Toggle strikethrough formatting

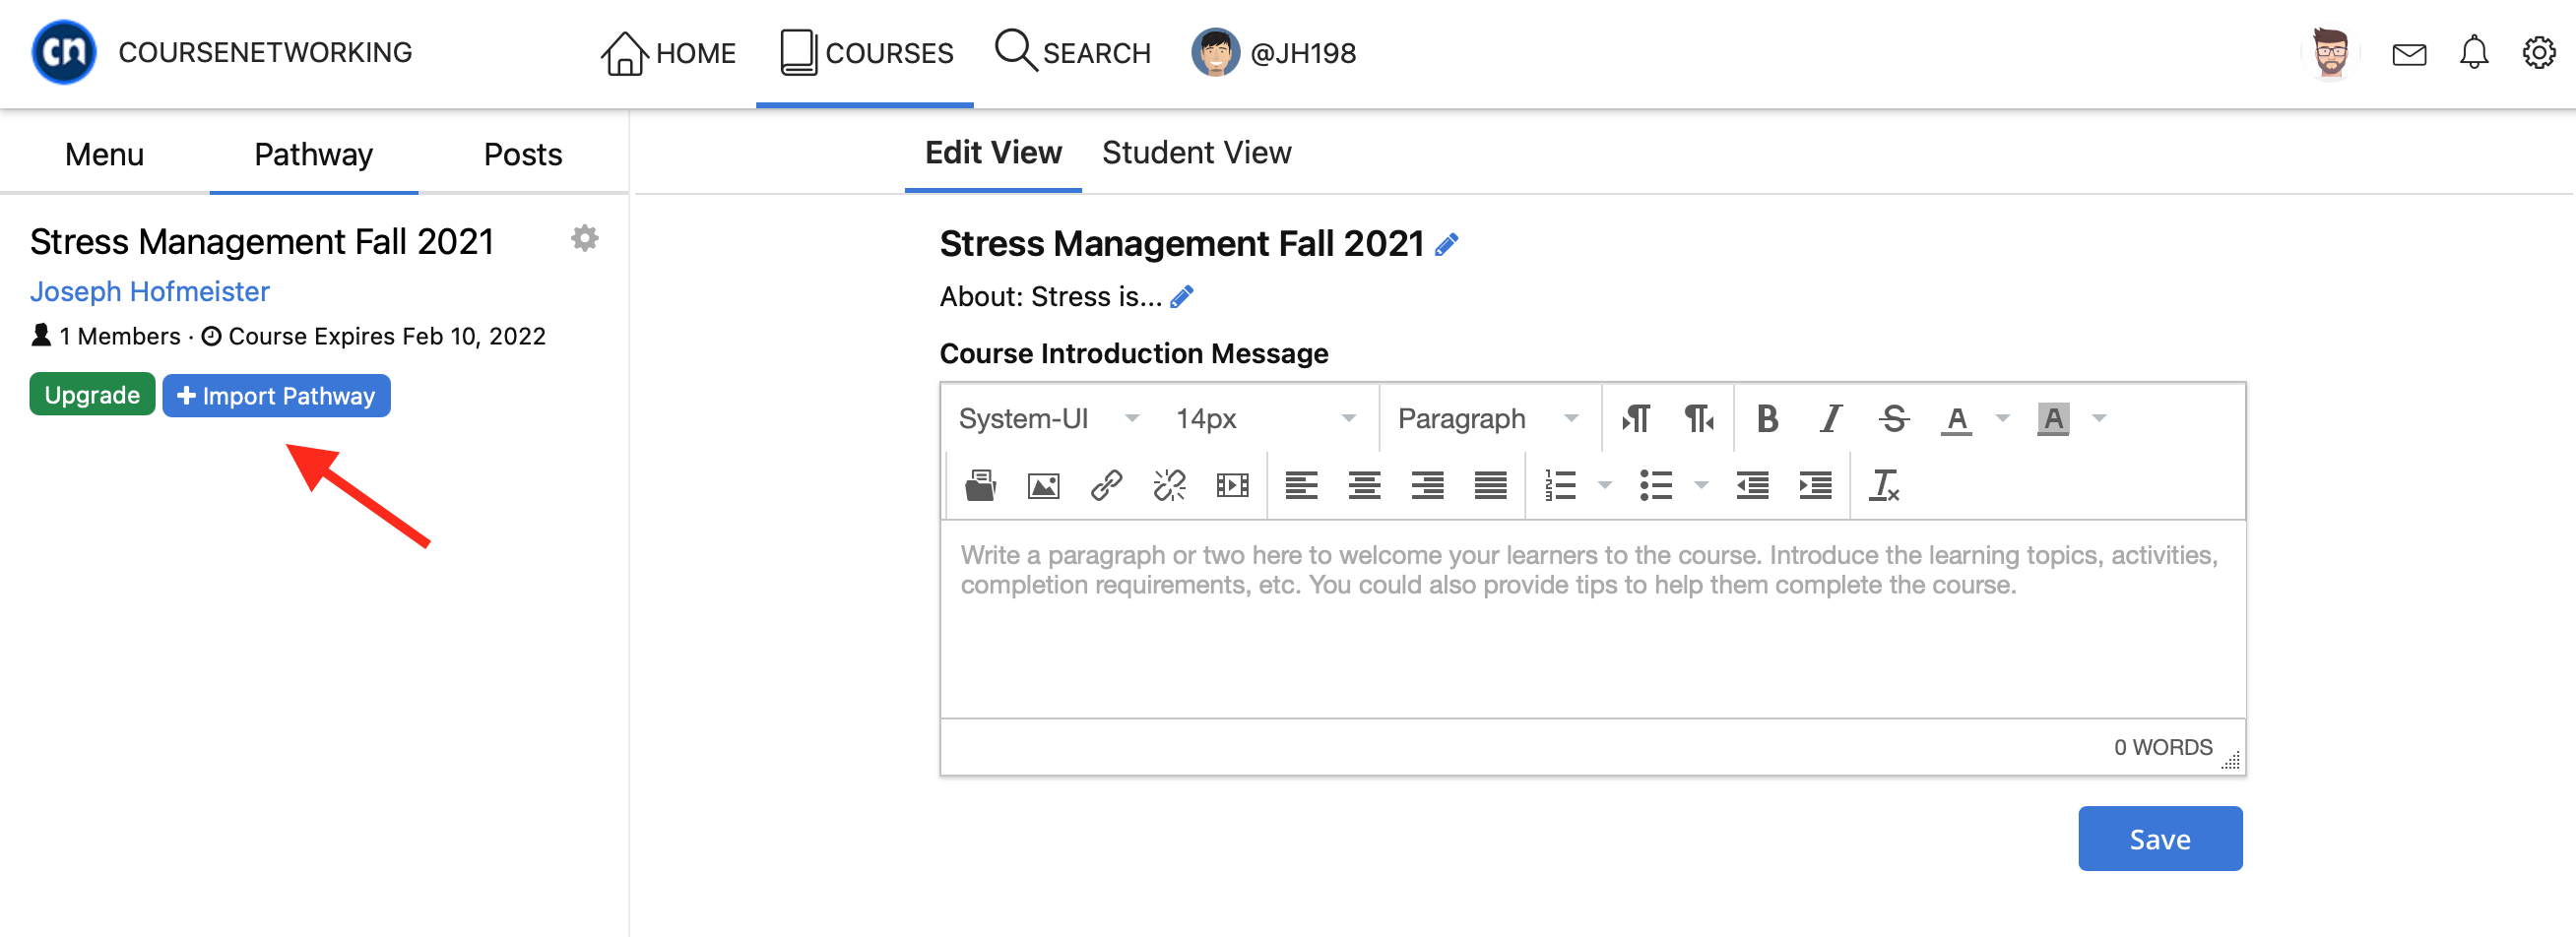click(x=1893, y=418)
